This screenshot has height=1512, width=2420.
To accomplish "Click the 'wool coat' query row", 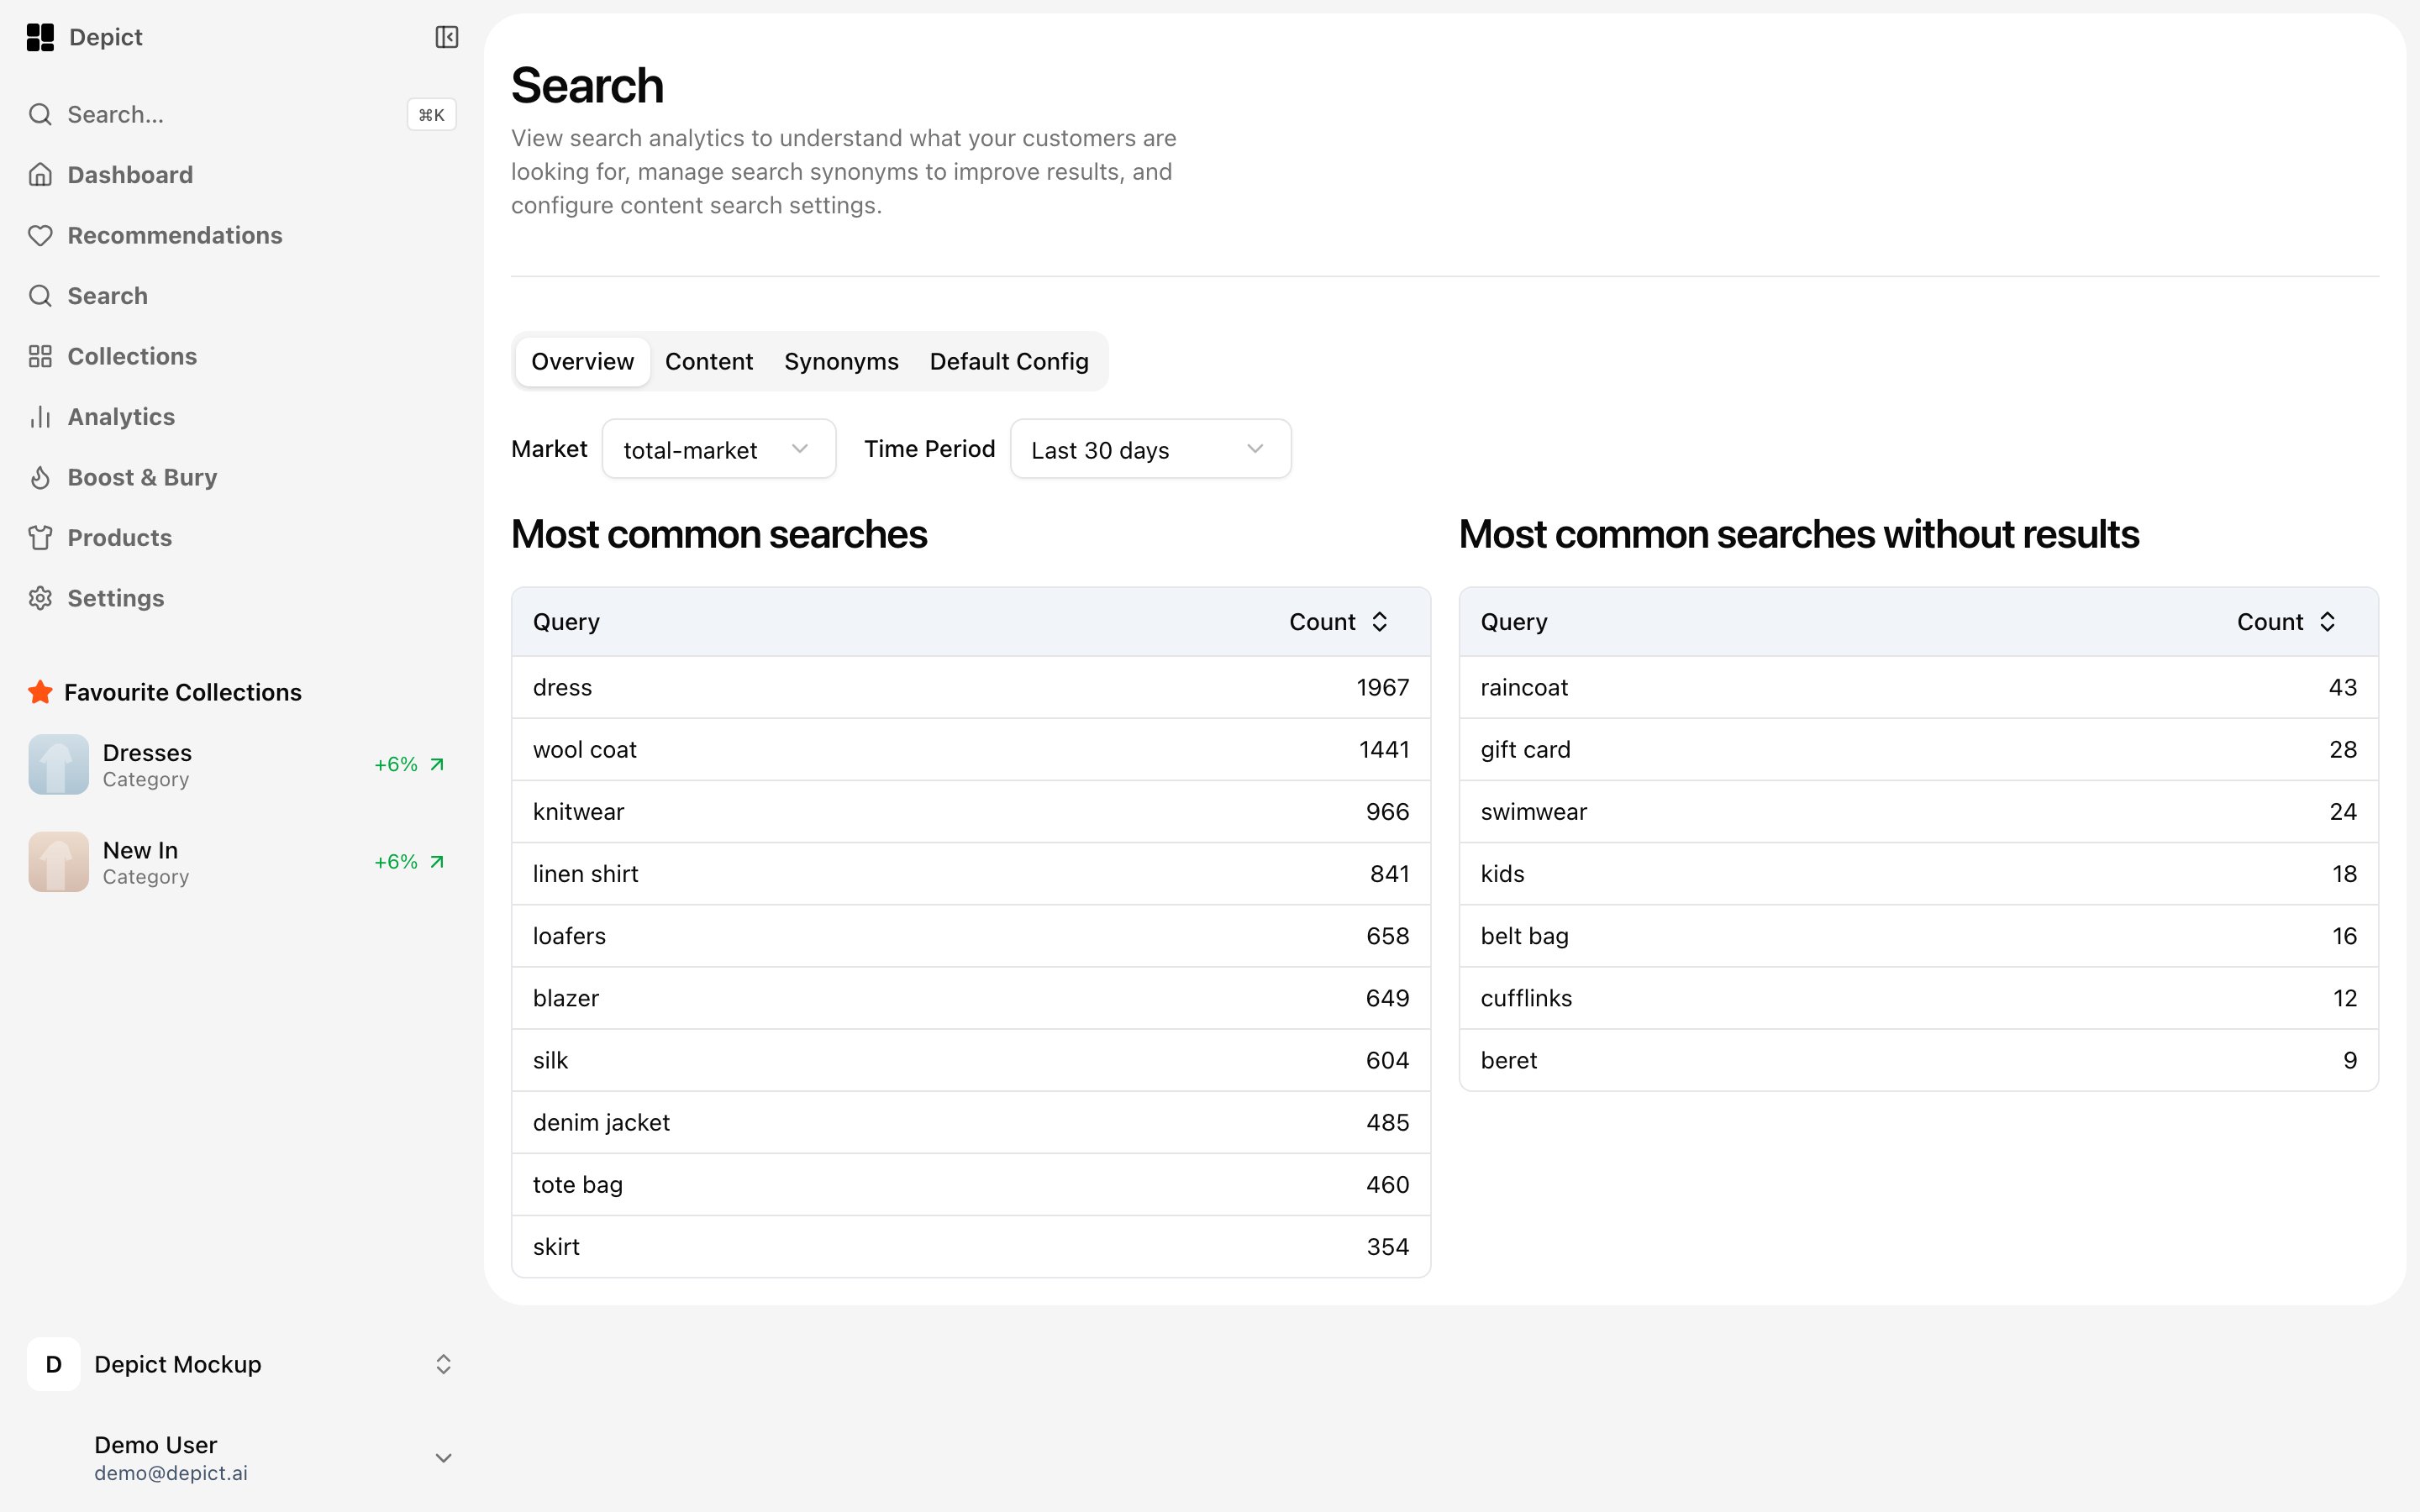I will (x=970, y=749).
